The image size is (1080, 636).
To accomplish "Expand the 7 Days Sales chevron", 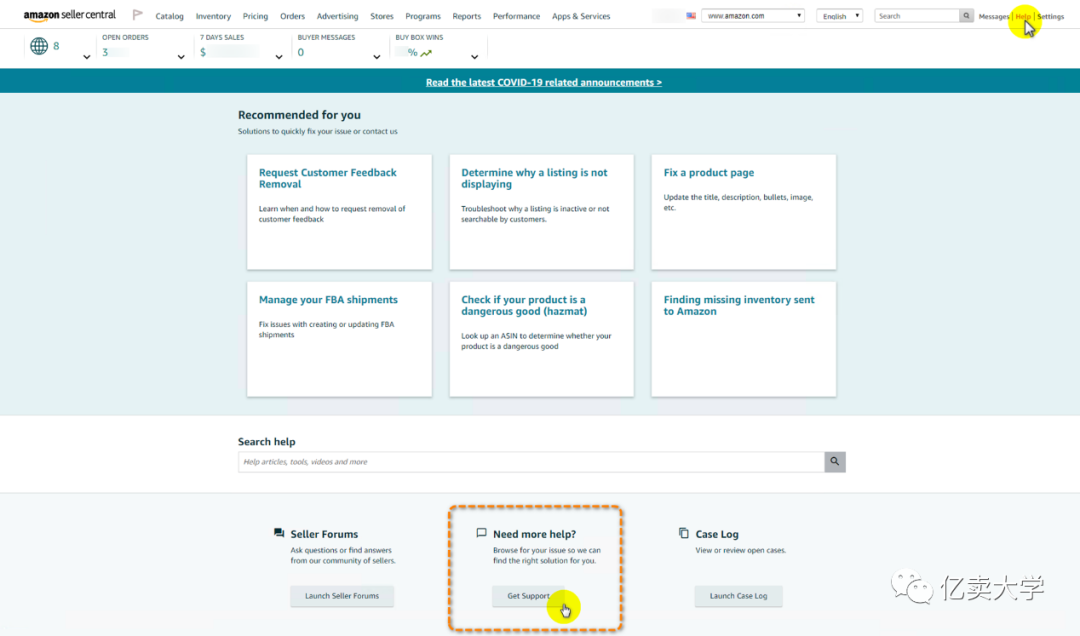I will (279, 57).
